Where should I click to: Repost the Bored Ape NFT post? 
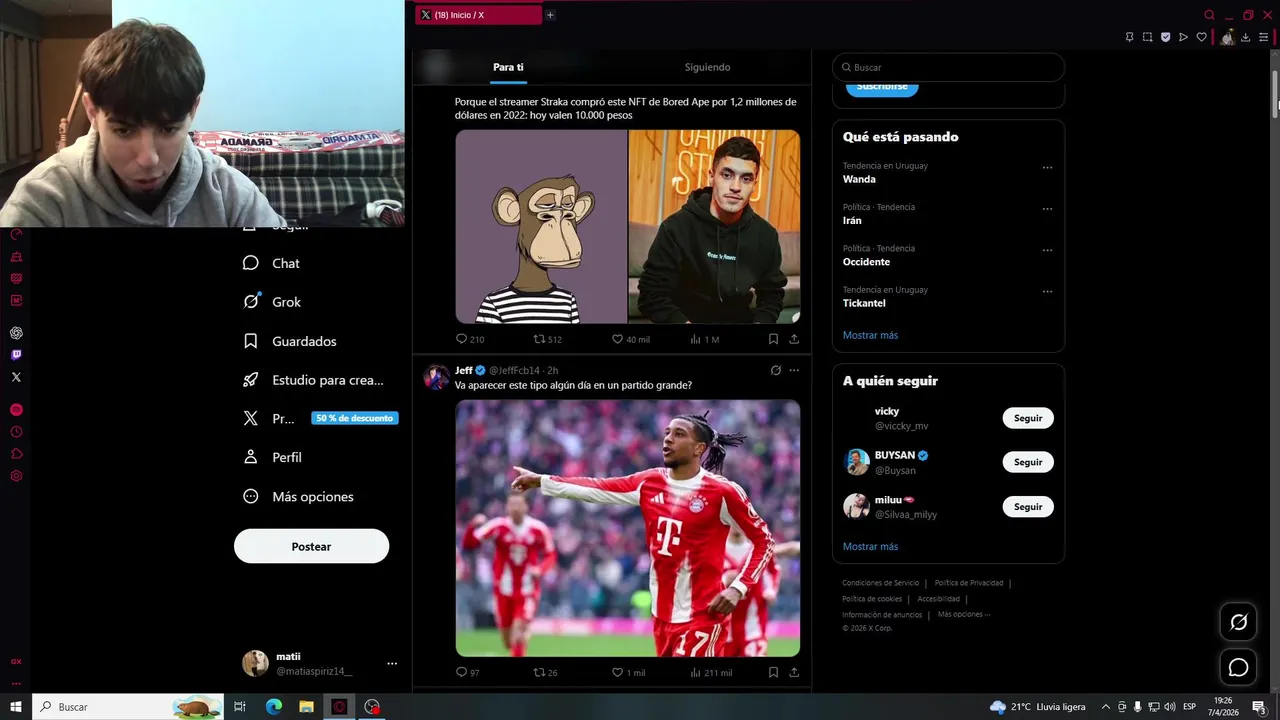(547, 339)
